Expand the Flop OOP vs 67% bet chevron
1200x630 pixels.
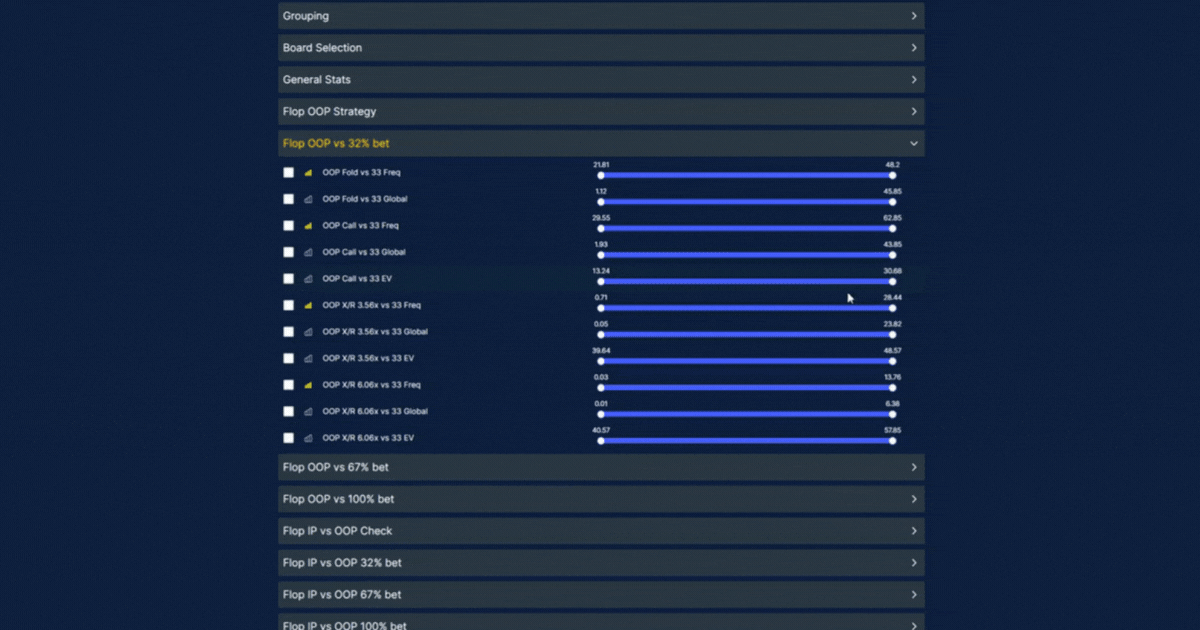pyautogui.click(x=913, y=467)
